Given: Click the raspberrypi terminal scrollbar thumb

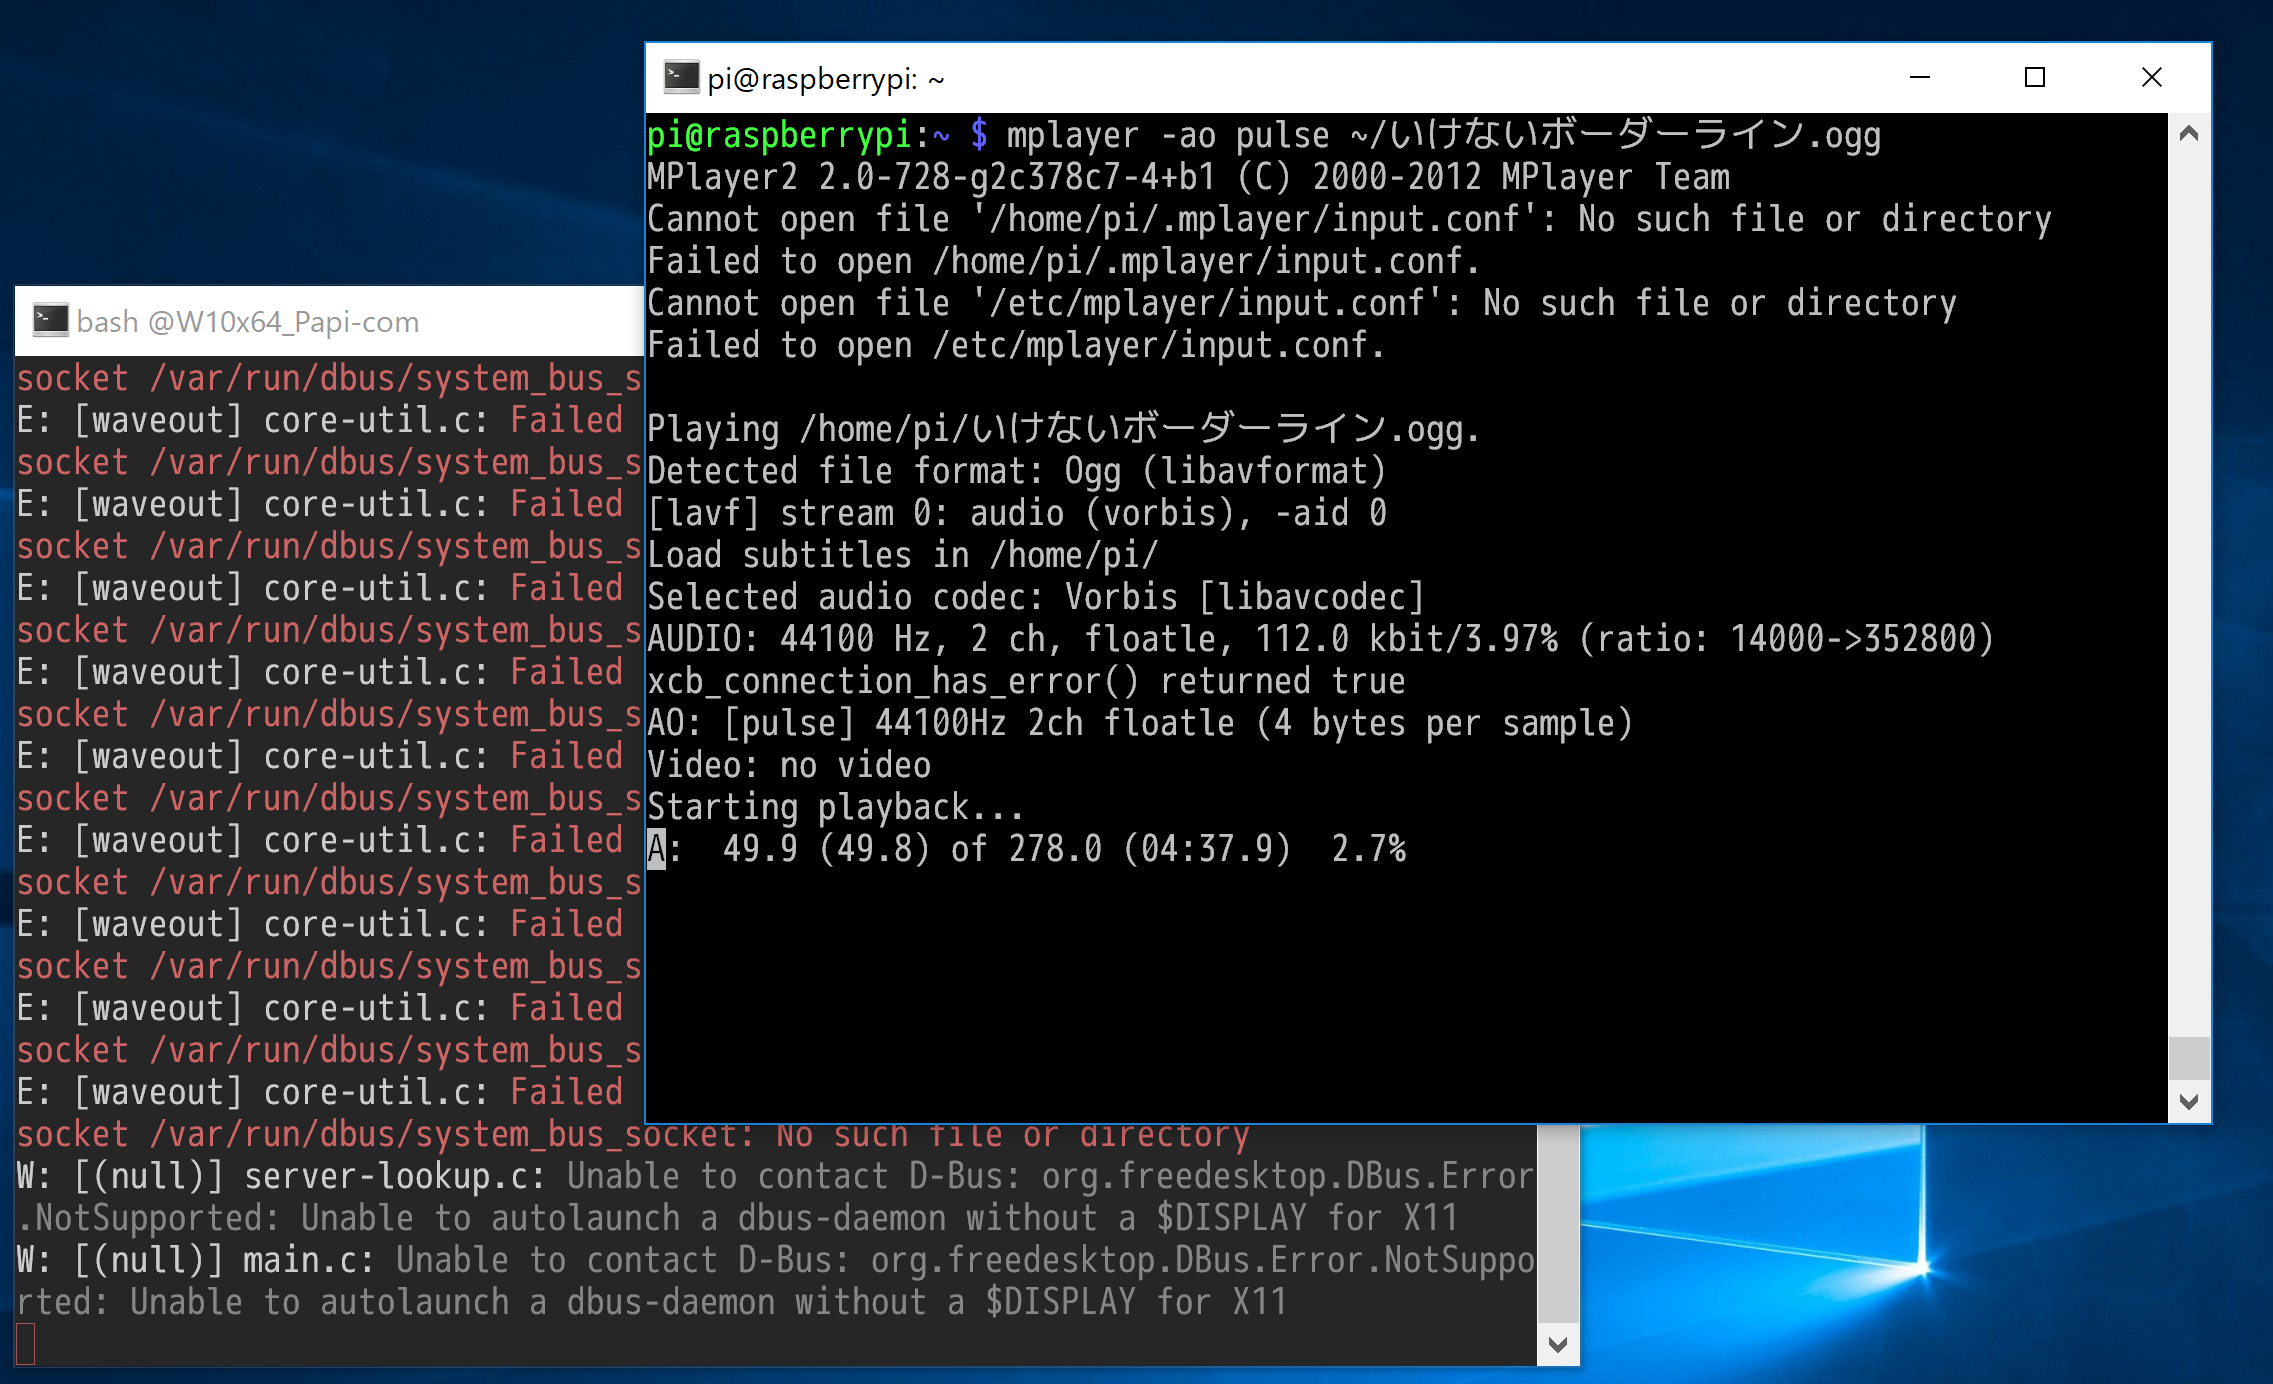Looking at the screenshot, I should 2188,1058.
